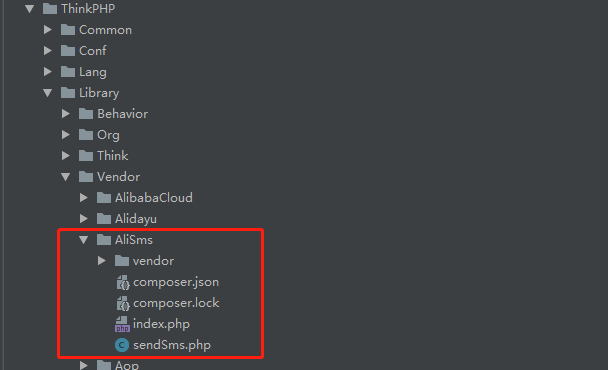Collapse the Vendor folder arrow
The width and height of the screenshot is (608, 370).
click(x=66, y=177)
